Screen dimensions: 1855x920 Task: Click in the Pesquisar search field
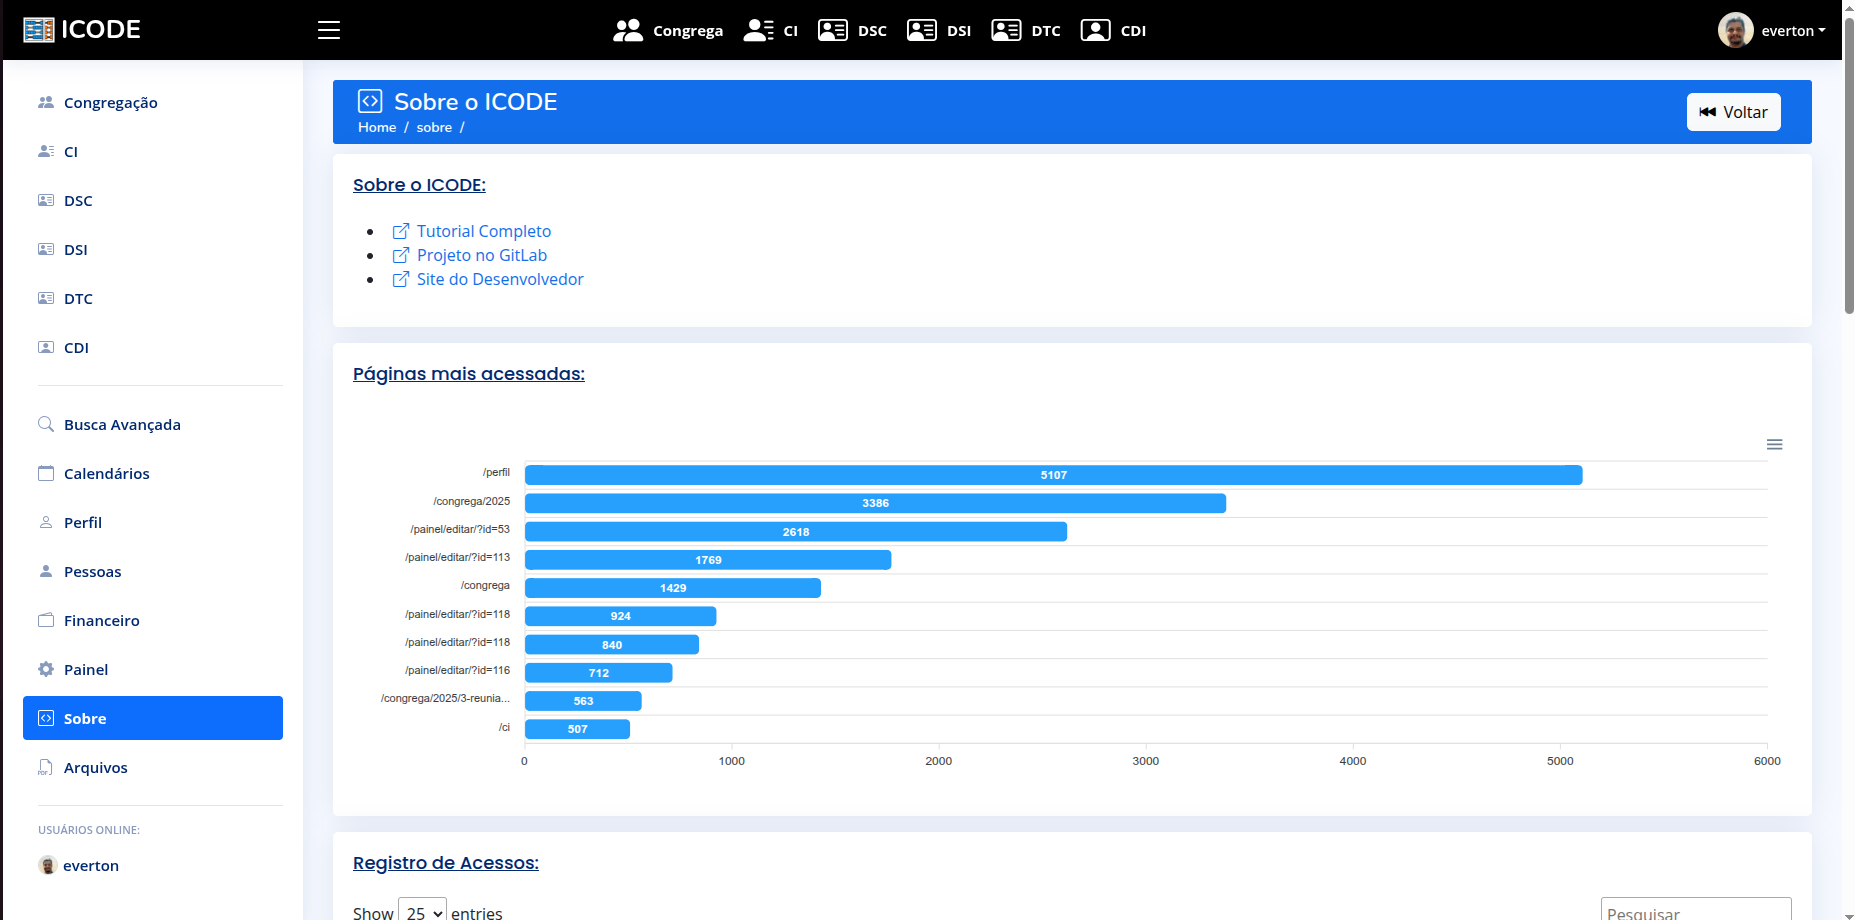pyautogui.click(x=1695, y=911)
